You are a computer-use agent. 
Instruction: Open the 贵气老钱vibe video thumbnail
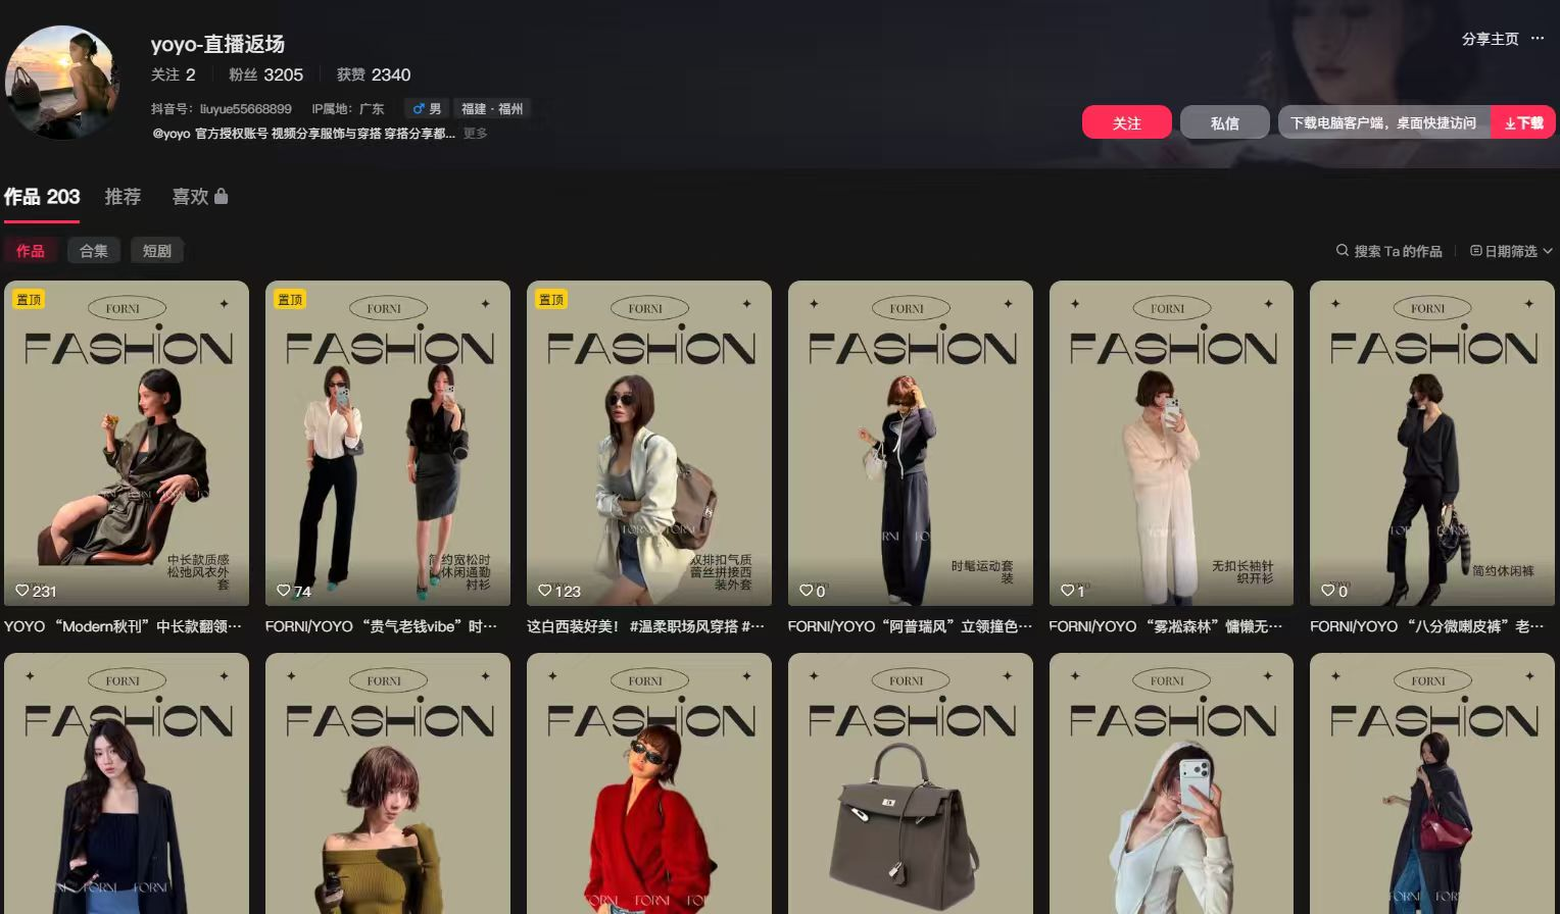coord(388,443)
